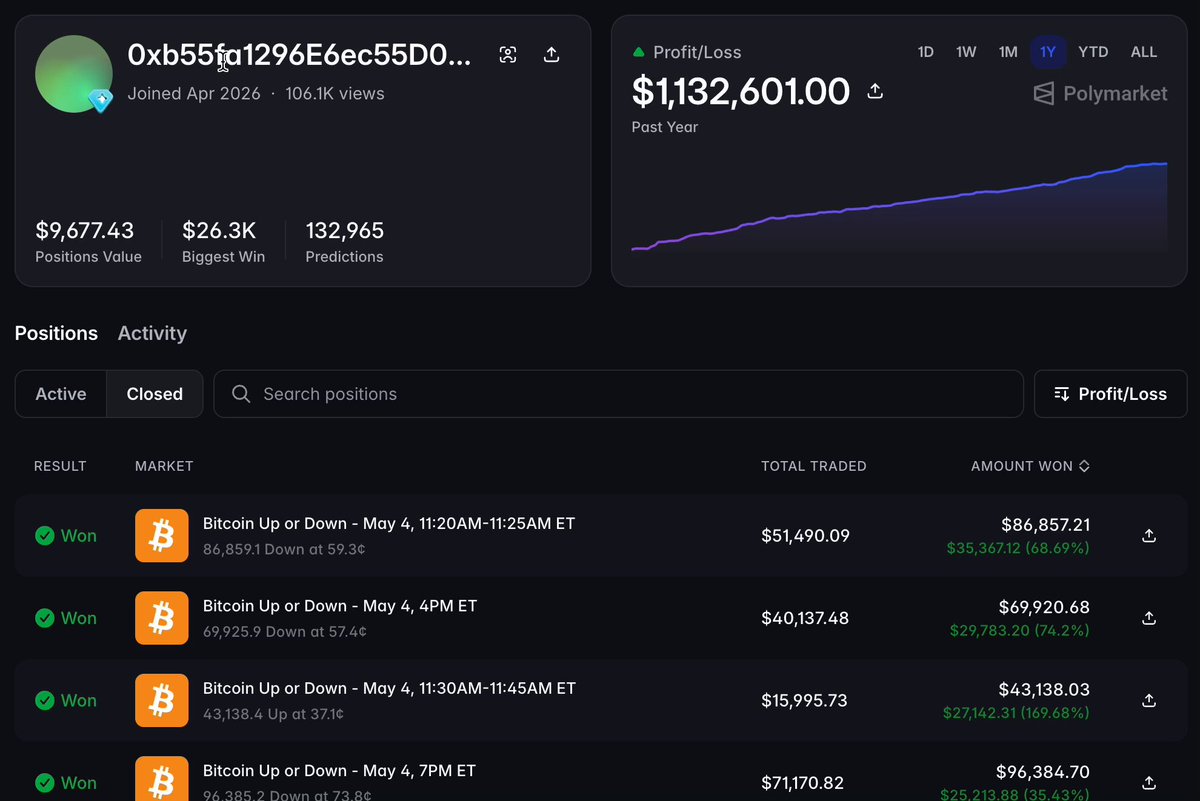Viewport: 1200px width, 801px height.
Task: Show Active positions
Action: [x=61, y=394]
